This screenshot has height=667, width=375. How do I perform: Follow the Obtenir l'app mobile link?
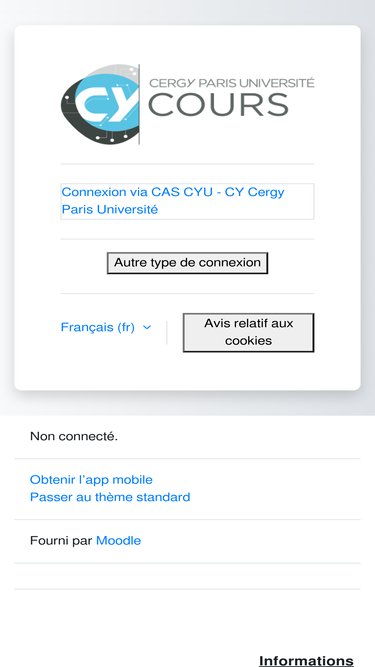(91, 480)
